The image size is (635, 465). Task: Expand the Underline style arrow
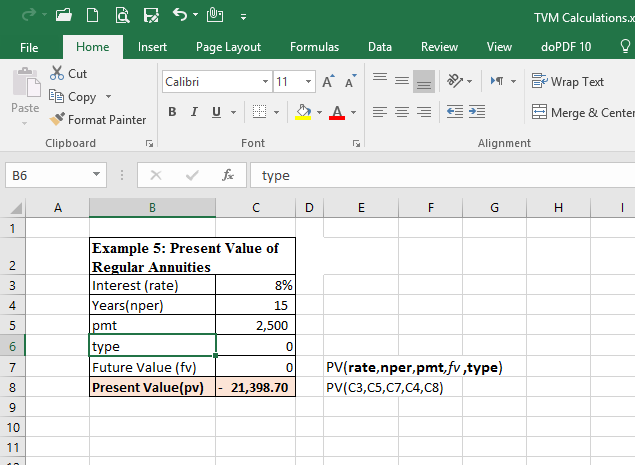coord(233,112)
